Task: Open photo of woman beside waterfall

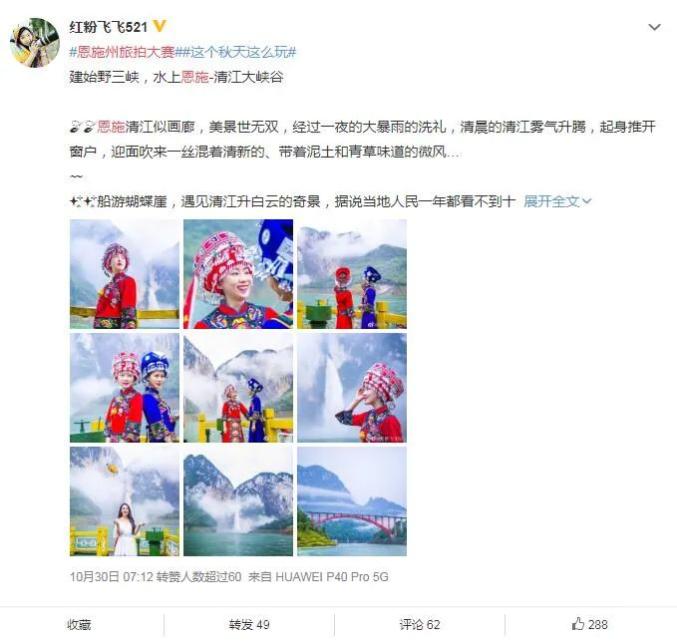Action: (352, 388)
